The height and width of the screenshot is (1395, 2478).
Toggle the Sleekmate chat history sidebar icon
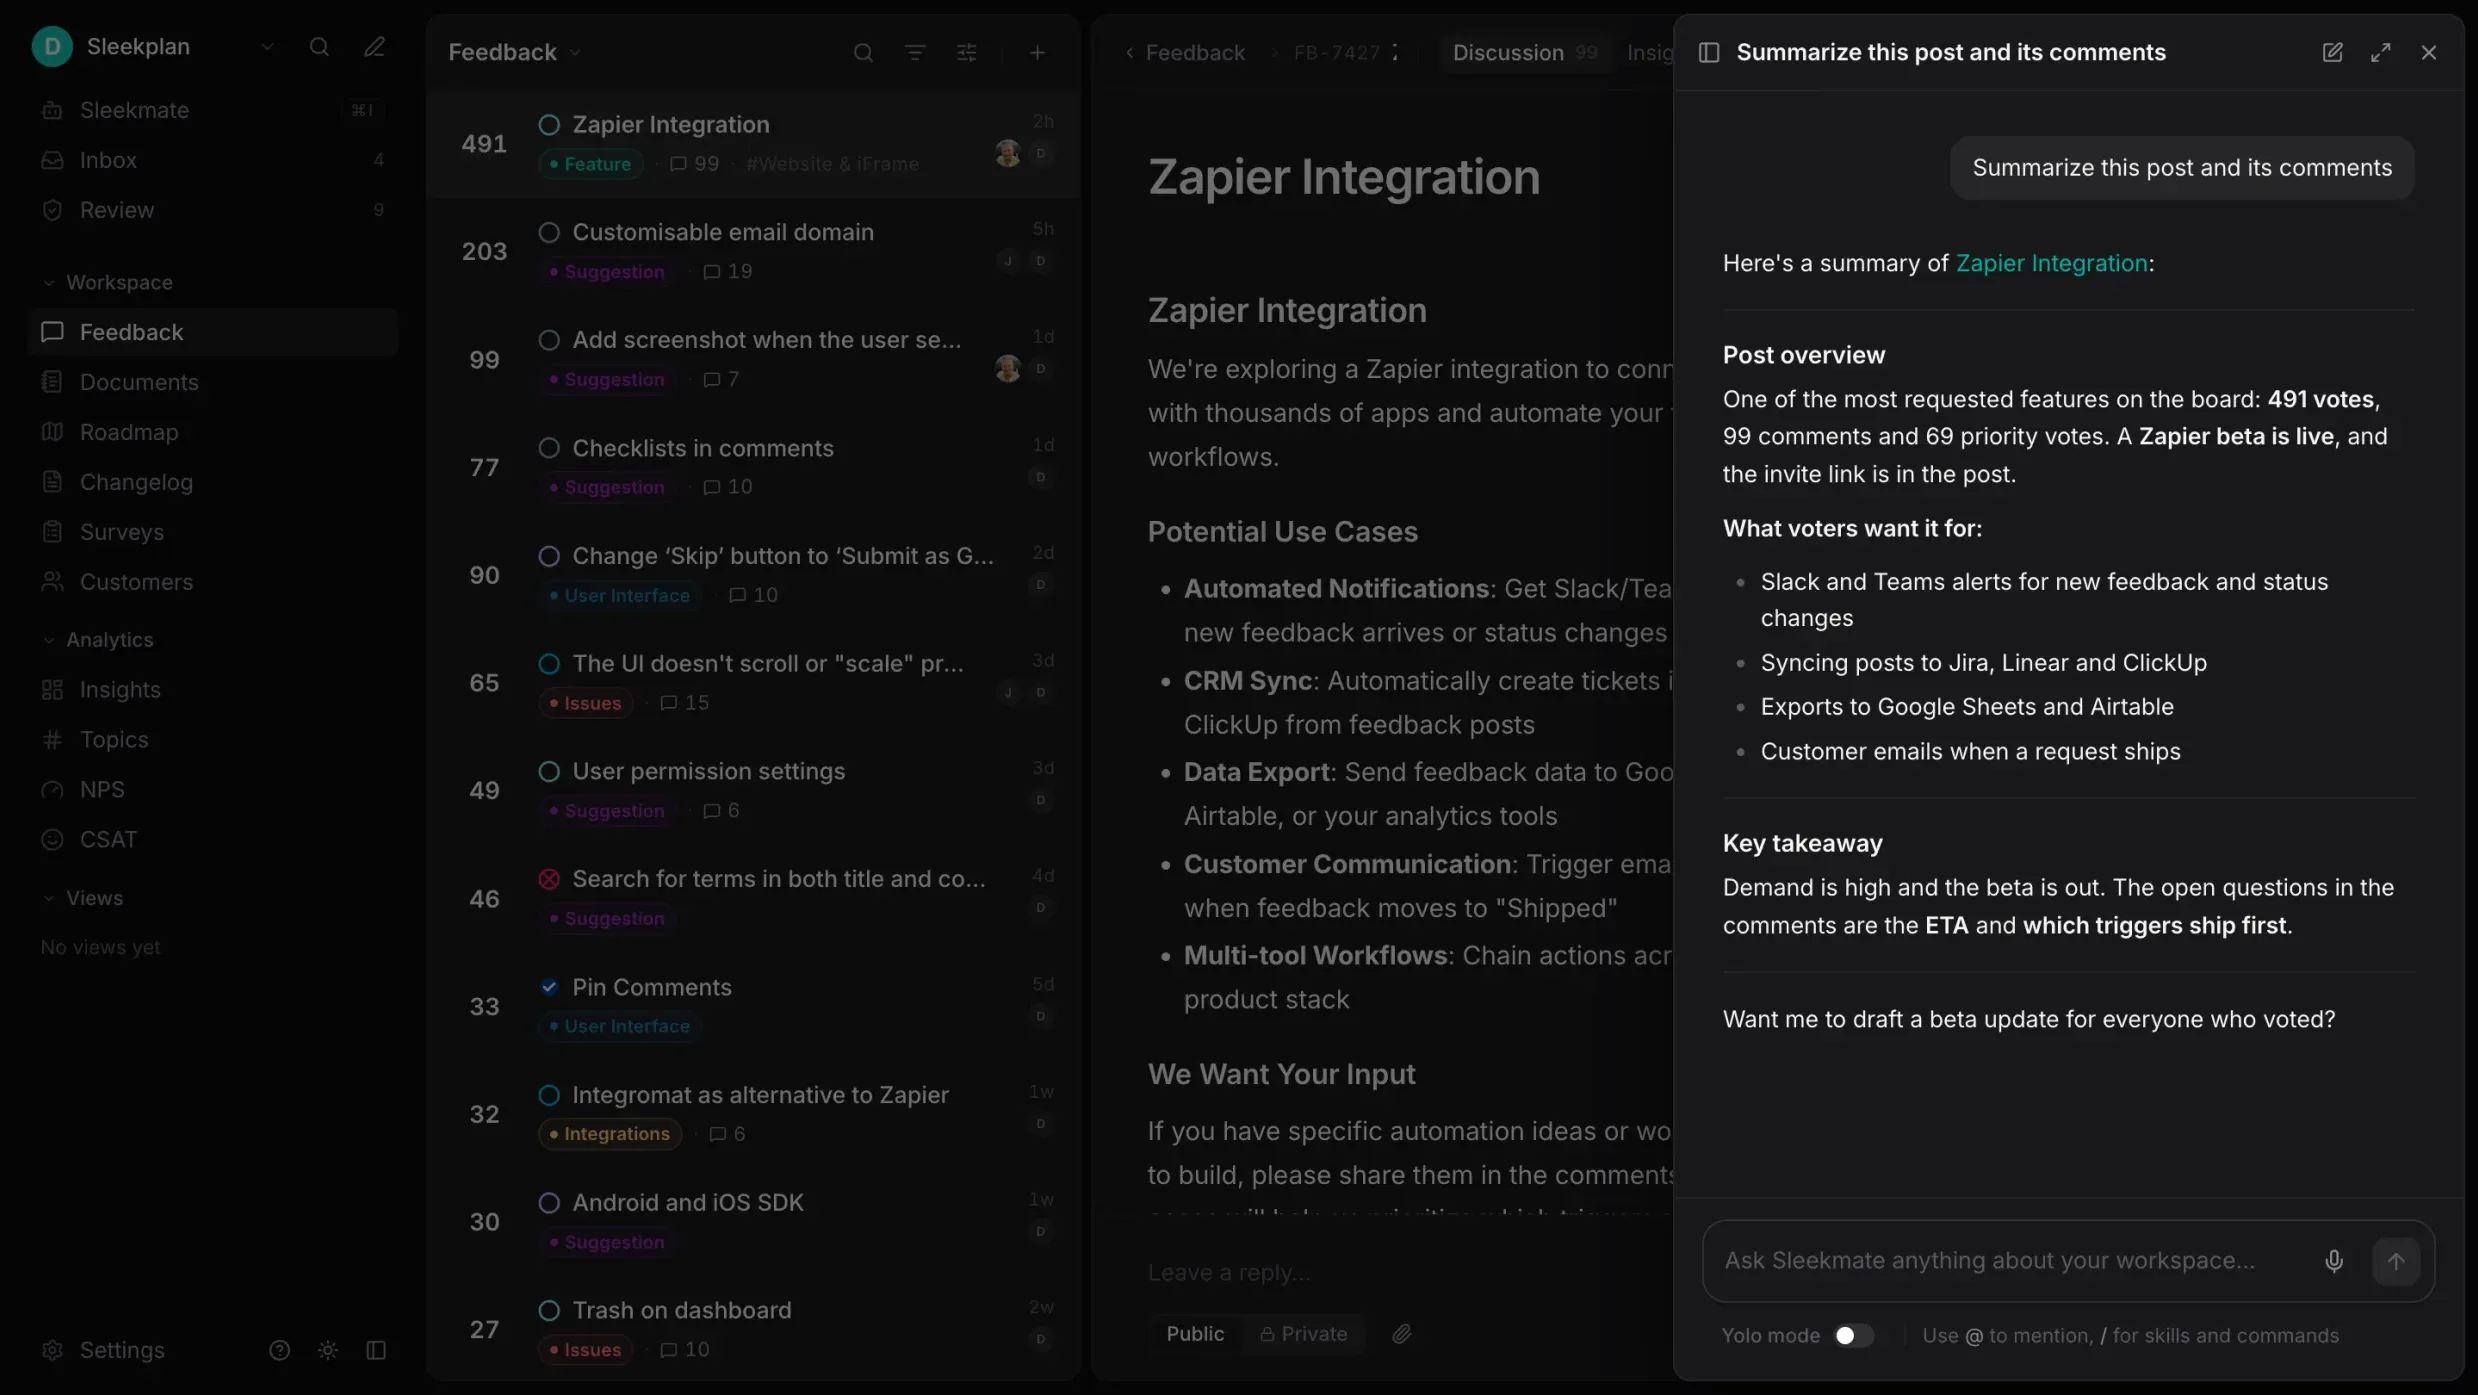coord(1709,52)
